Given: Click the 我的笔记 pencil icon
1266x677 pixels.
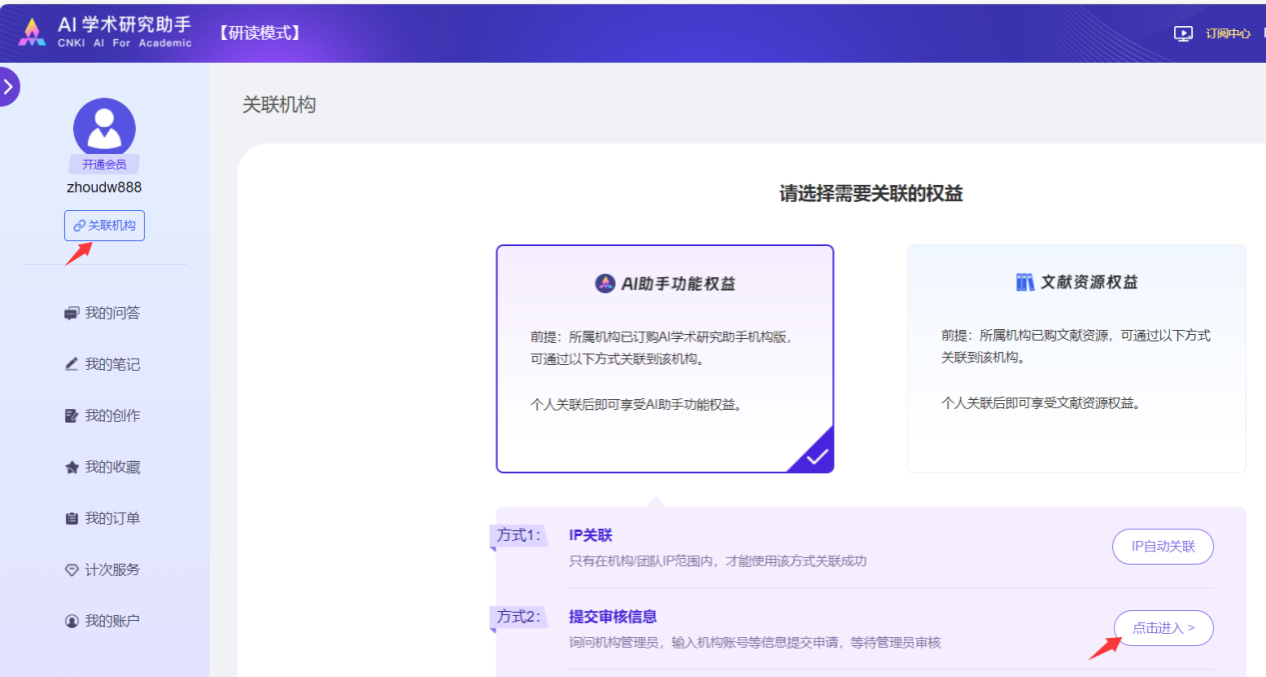Looking at the screenshot, I should (71, 365).
